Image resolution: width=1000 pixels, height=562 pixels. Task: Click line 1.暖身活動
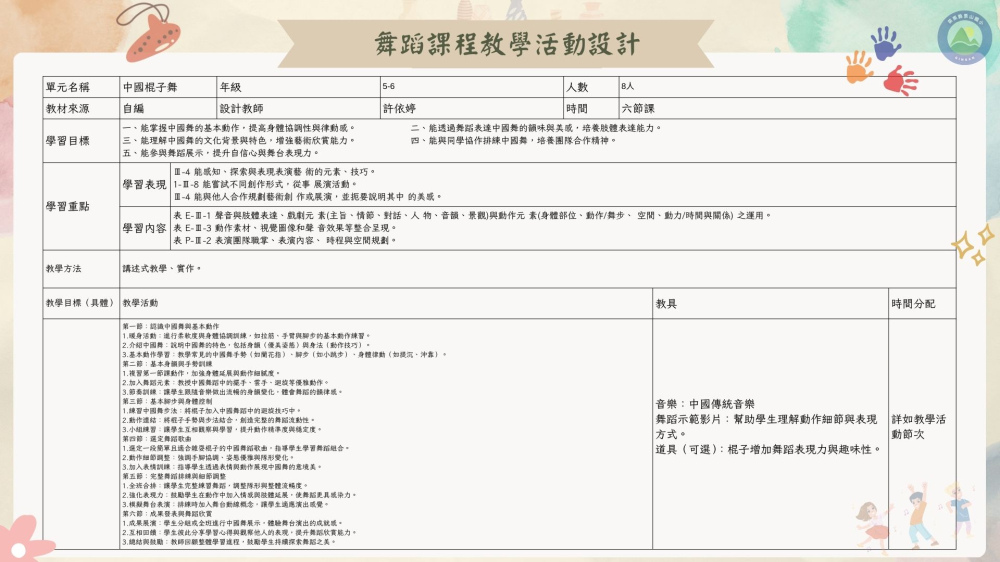click(x=247, y=336)
